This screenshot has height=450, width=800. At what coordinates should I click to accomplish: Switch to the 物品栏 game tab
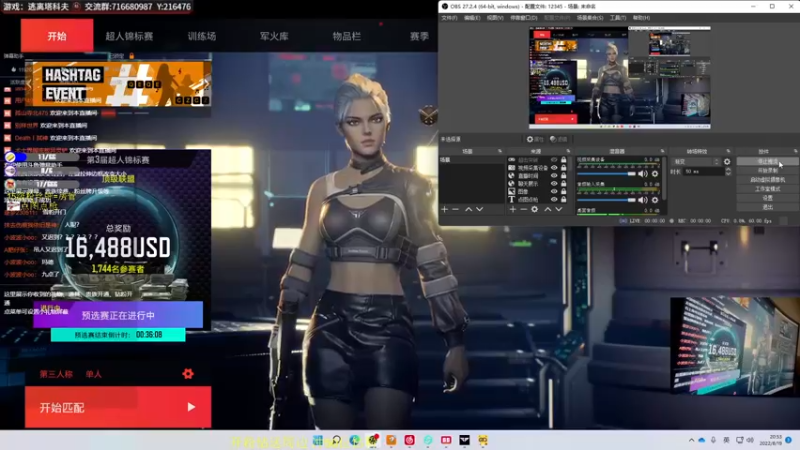pyautogui.click(x=346, y=36)
